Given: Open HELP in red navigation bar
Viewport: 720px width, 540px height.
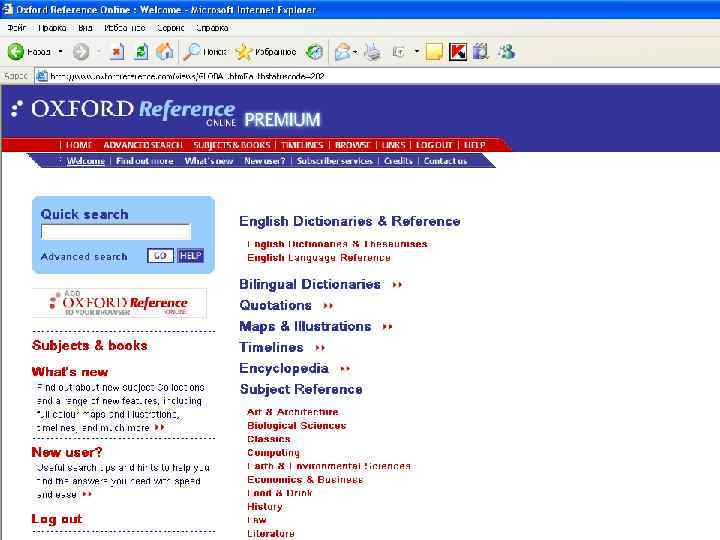Looking at the screenshot, I should [474, 145].
